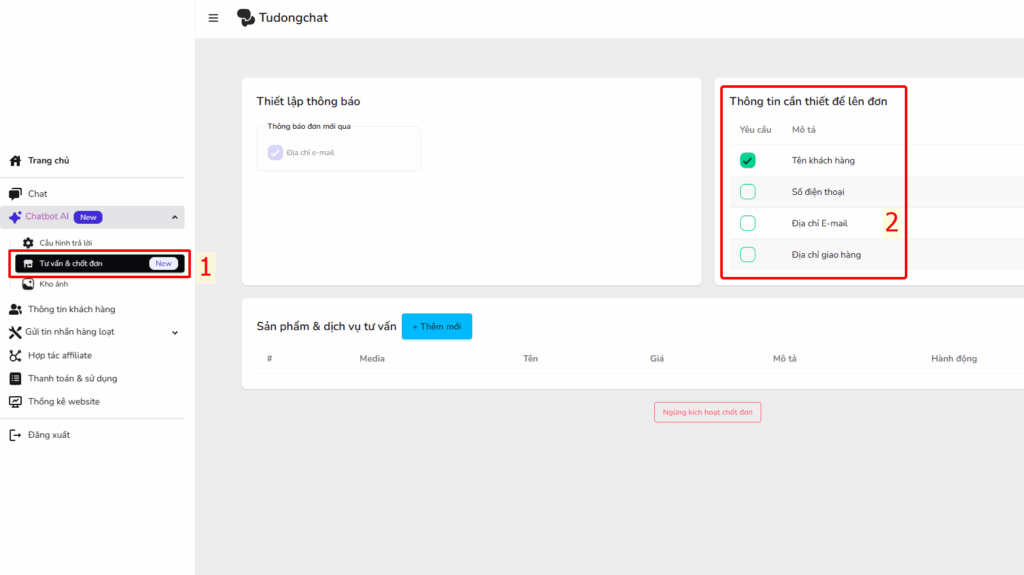Click the Gửi tin nhắn hàng loạt tools icon
Screen dimensions: 1024x575
(x=15, y=332)
